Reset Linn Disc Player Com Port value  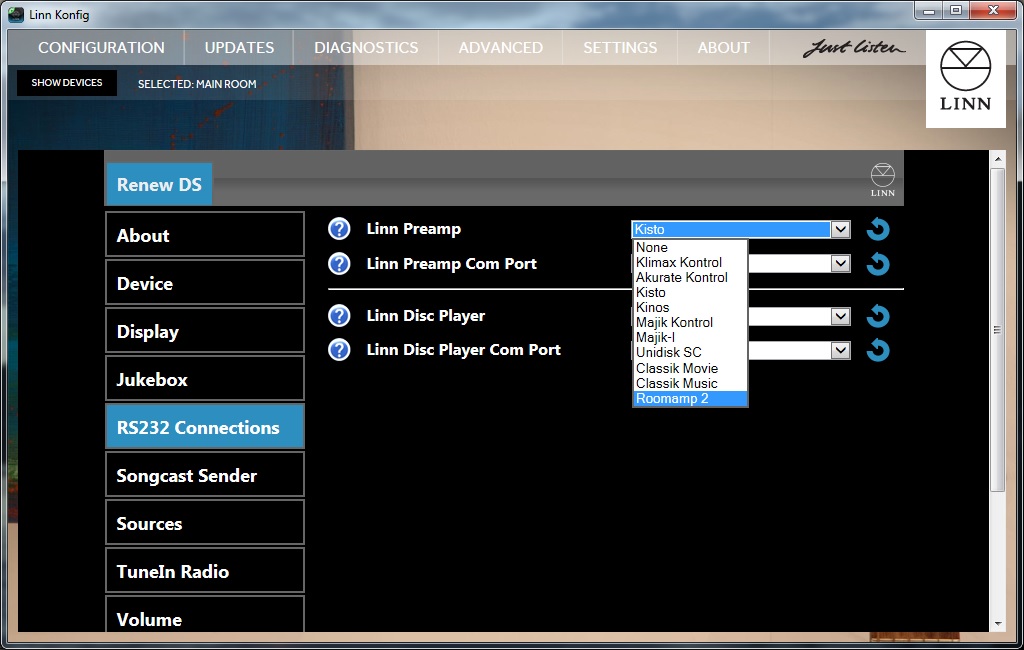click(877, 350)
